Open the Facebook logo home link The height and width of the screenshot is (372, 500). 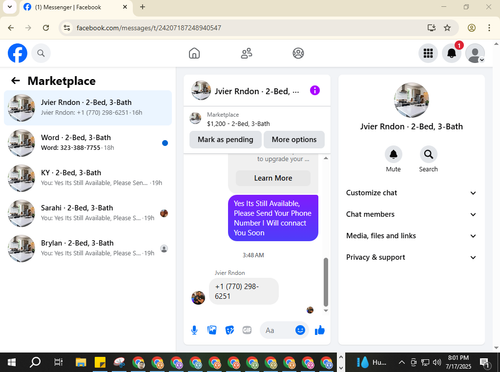point(17,53)
